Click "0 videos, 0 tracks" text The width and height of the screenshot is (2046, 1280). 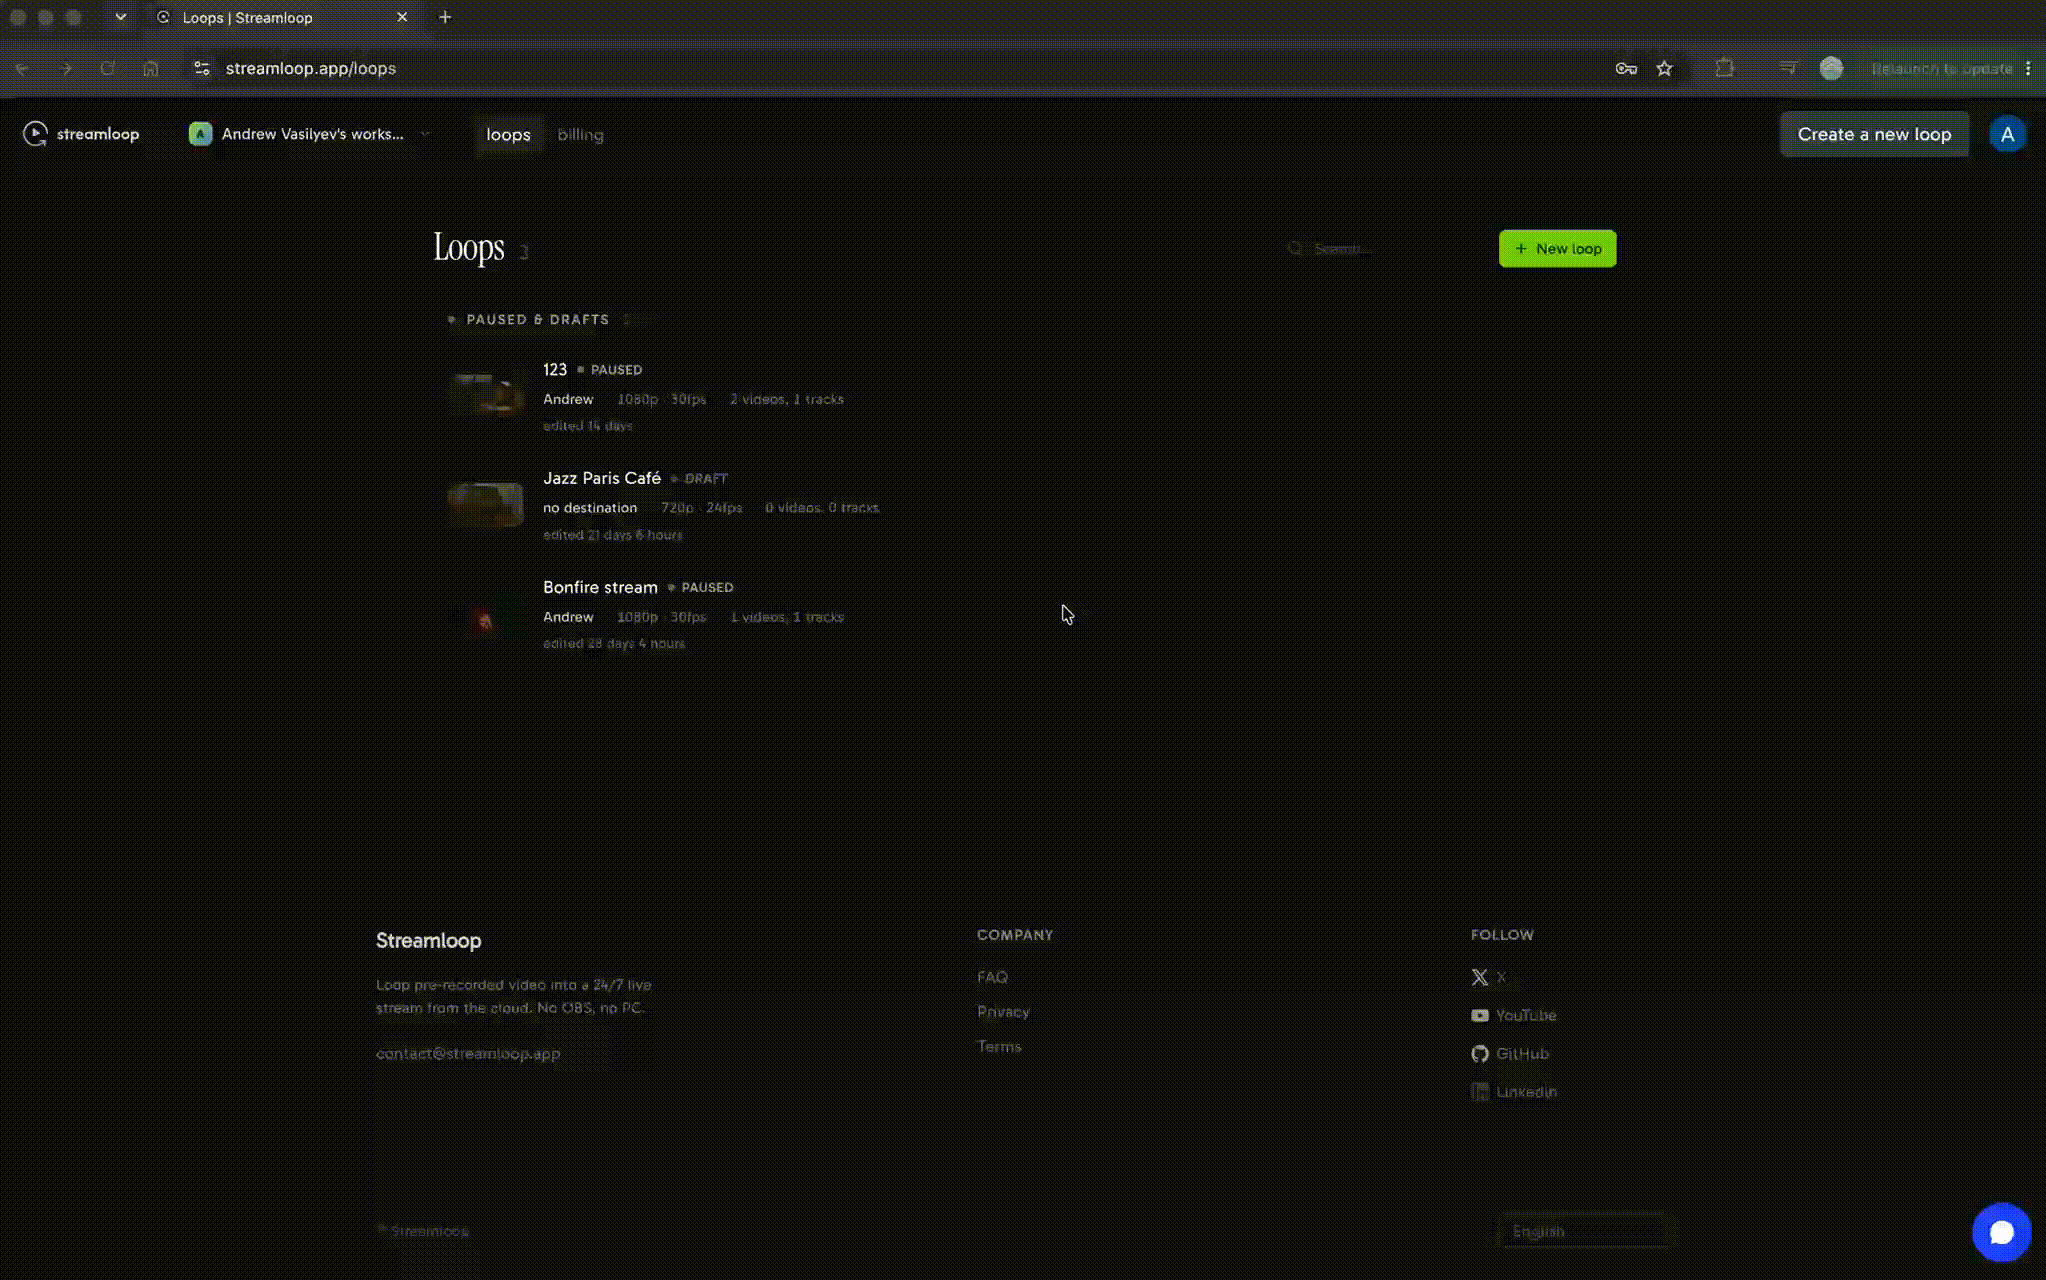point(822,508)
